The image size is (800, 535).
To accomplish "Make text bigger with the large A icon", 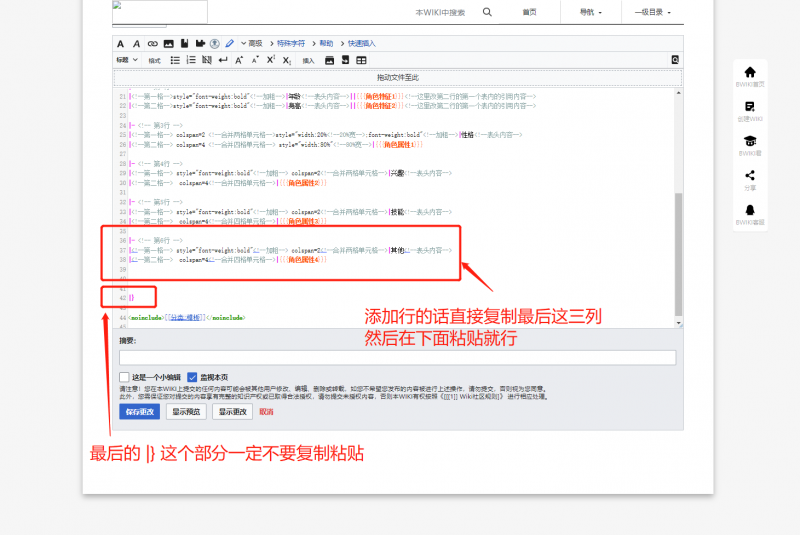I will [x=239, y=60].
